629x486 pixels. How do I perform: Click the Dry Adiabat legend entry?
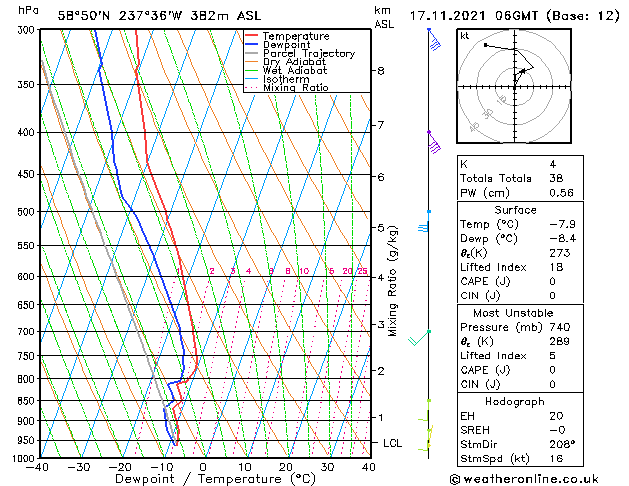294,62
